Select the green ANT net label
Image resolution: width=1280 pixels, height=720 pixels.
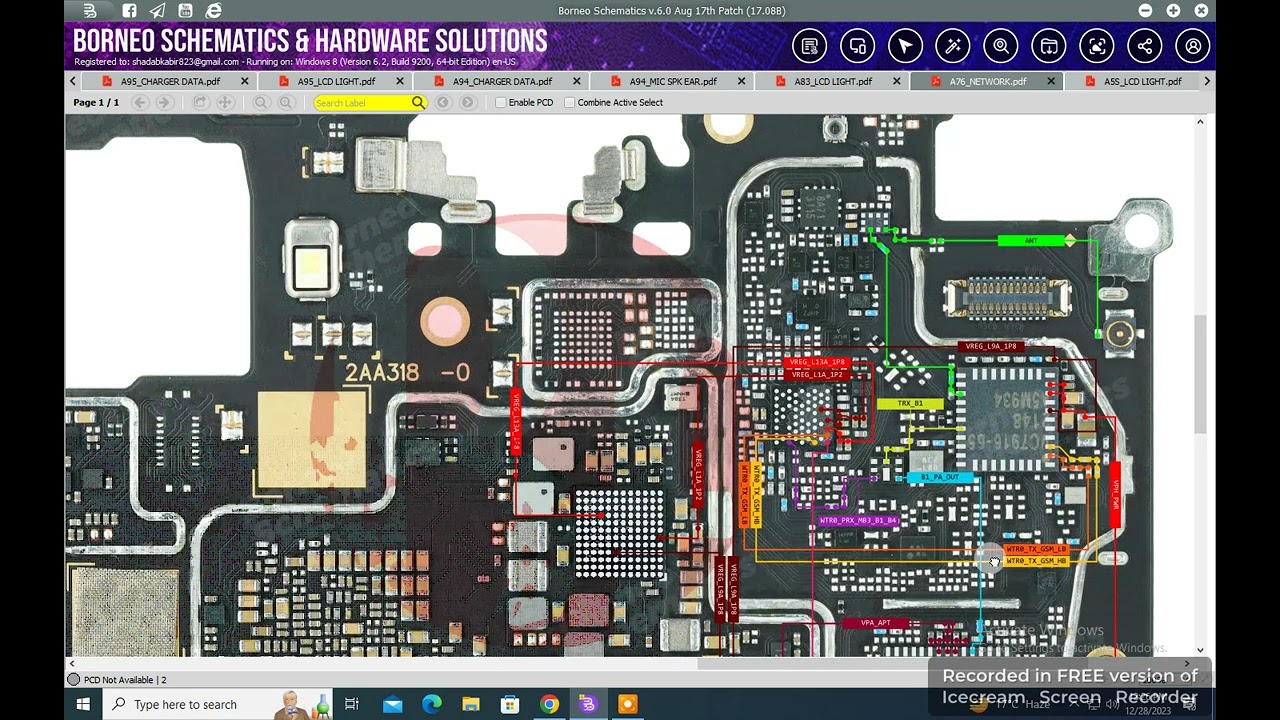(x=1031, y=240)
